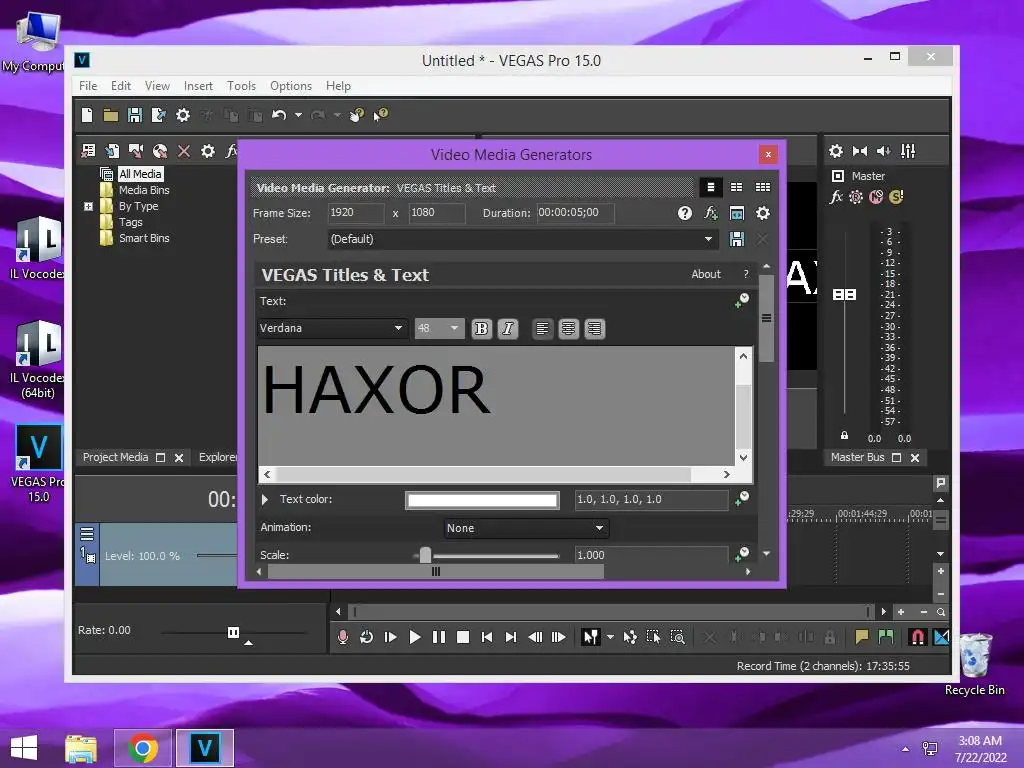This screenshot has height=768, width=1024.
Task: Open the File menu
Action: pyautogui.click(x=88, y=86)
